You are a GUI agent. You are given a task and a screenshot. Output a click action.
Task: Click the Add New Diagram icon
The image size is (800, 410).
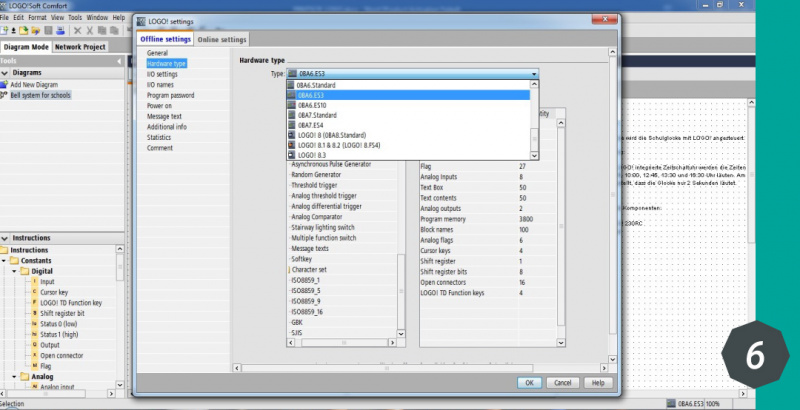(4, 84)
